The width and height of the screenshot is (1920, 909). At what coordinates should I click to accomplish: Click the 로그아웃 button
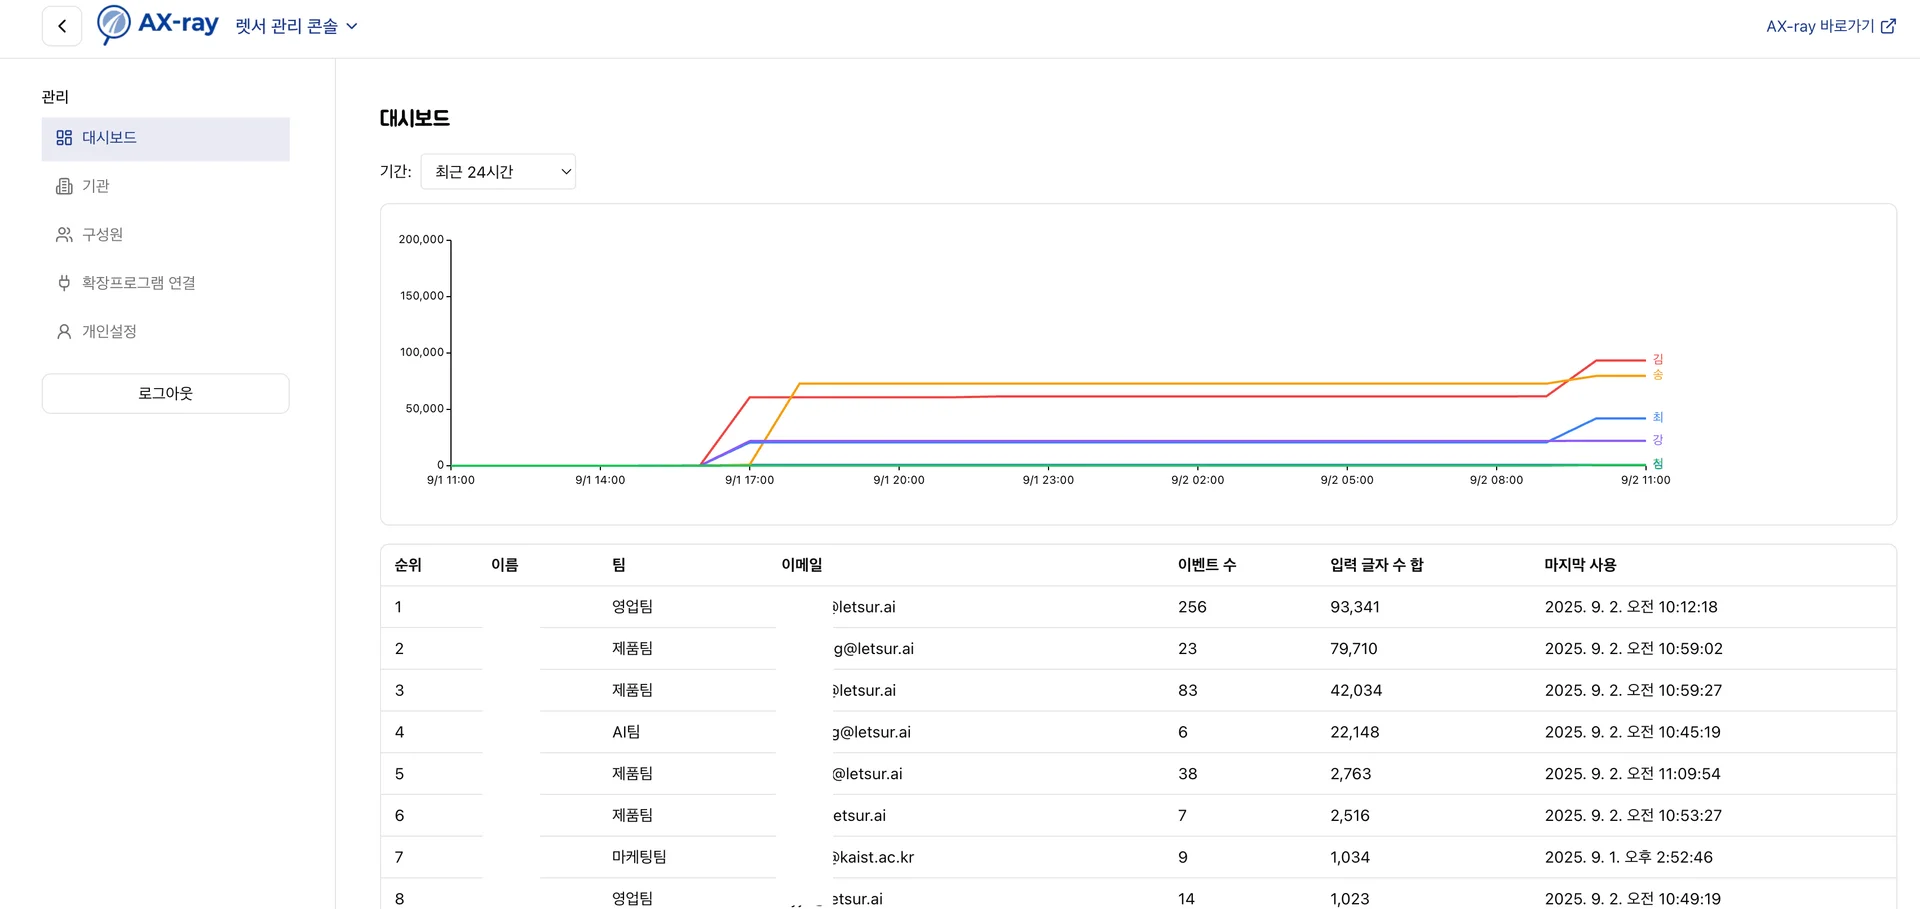click(x=165, y=394)
